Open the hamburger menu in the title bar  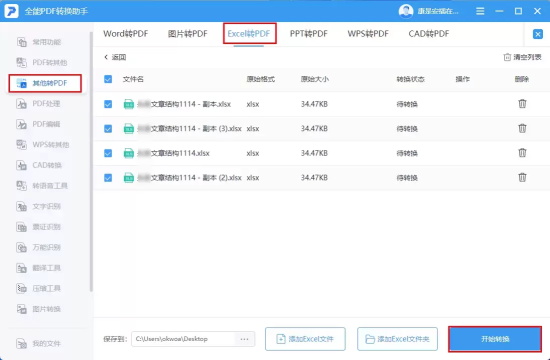(x=480, y=11)
